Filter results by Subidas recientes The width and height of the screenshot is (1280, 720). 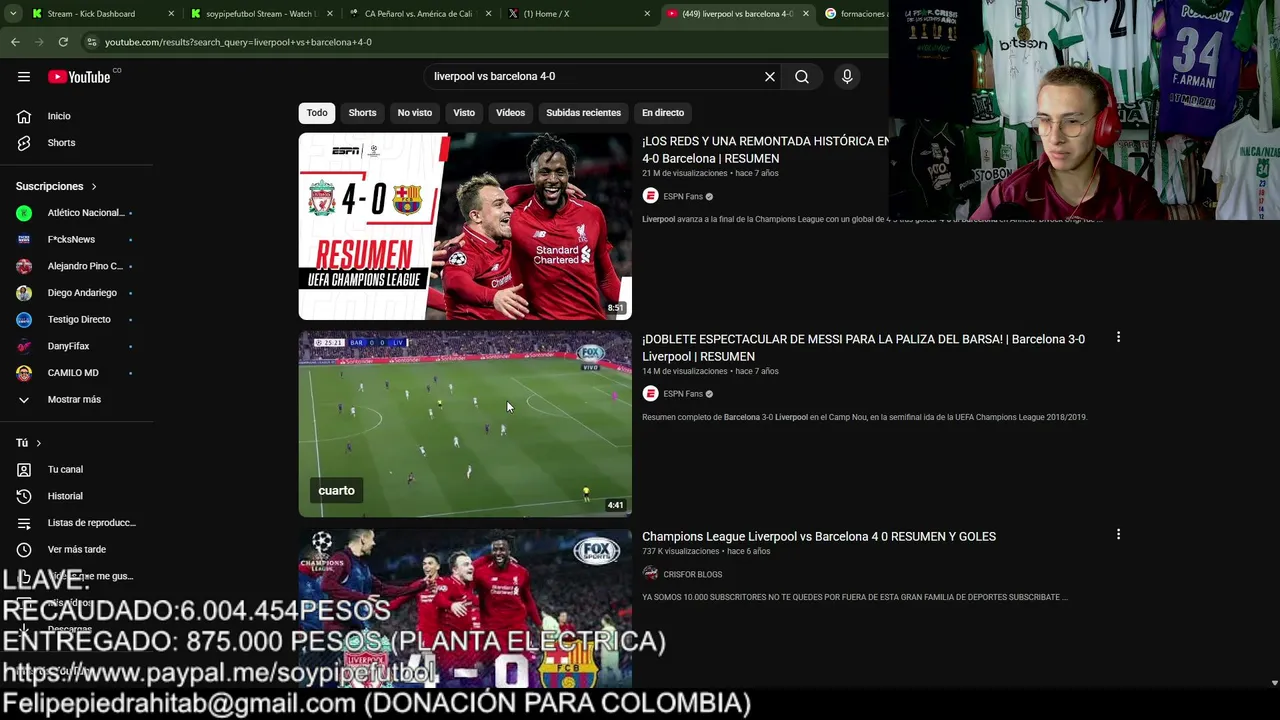pyautogui.click(x=584, y=113)
